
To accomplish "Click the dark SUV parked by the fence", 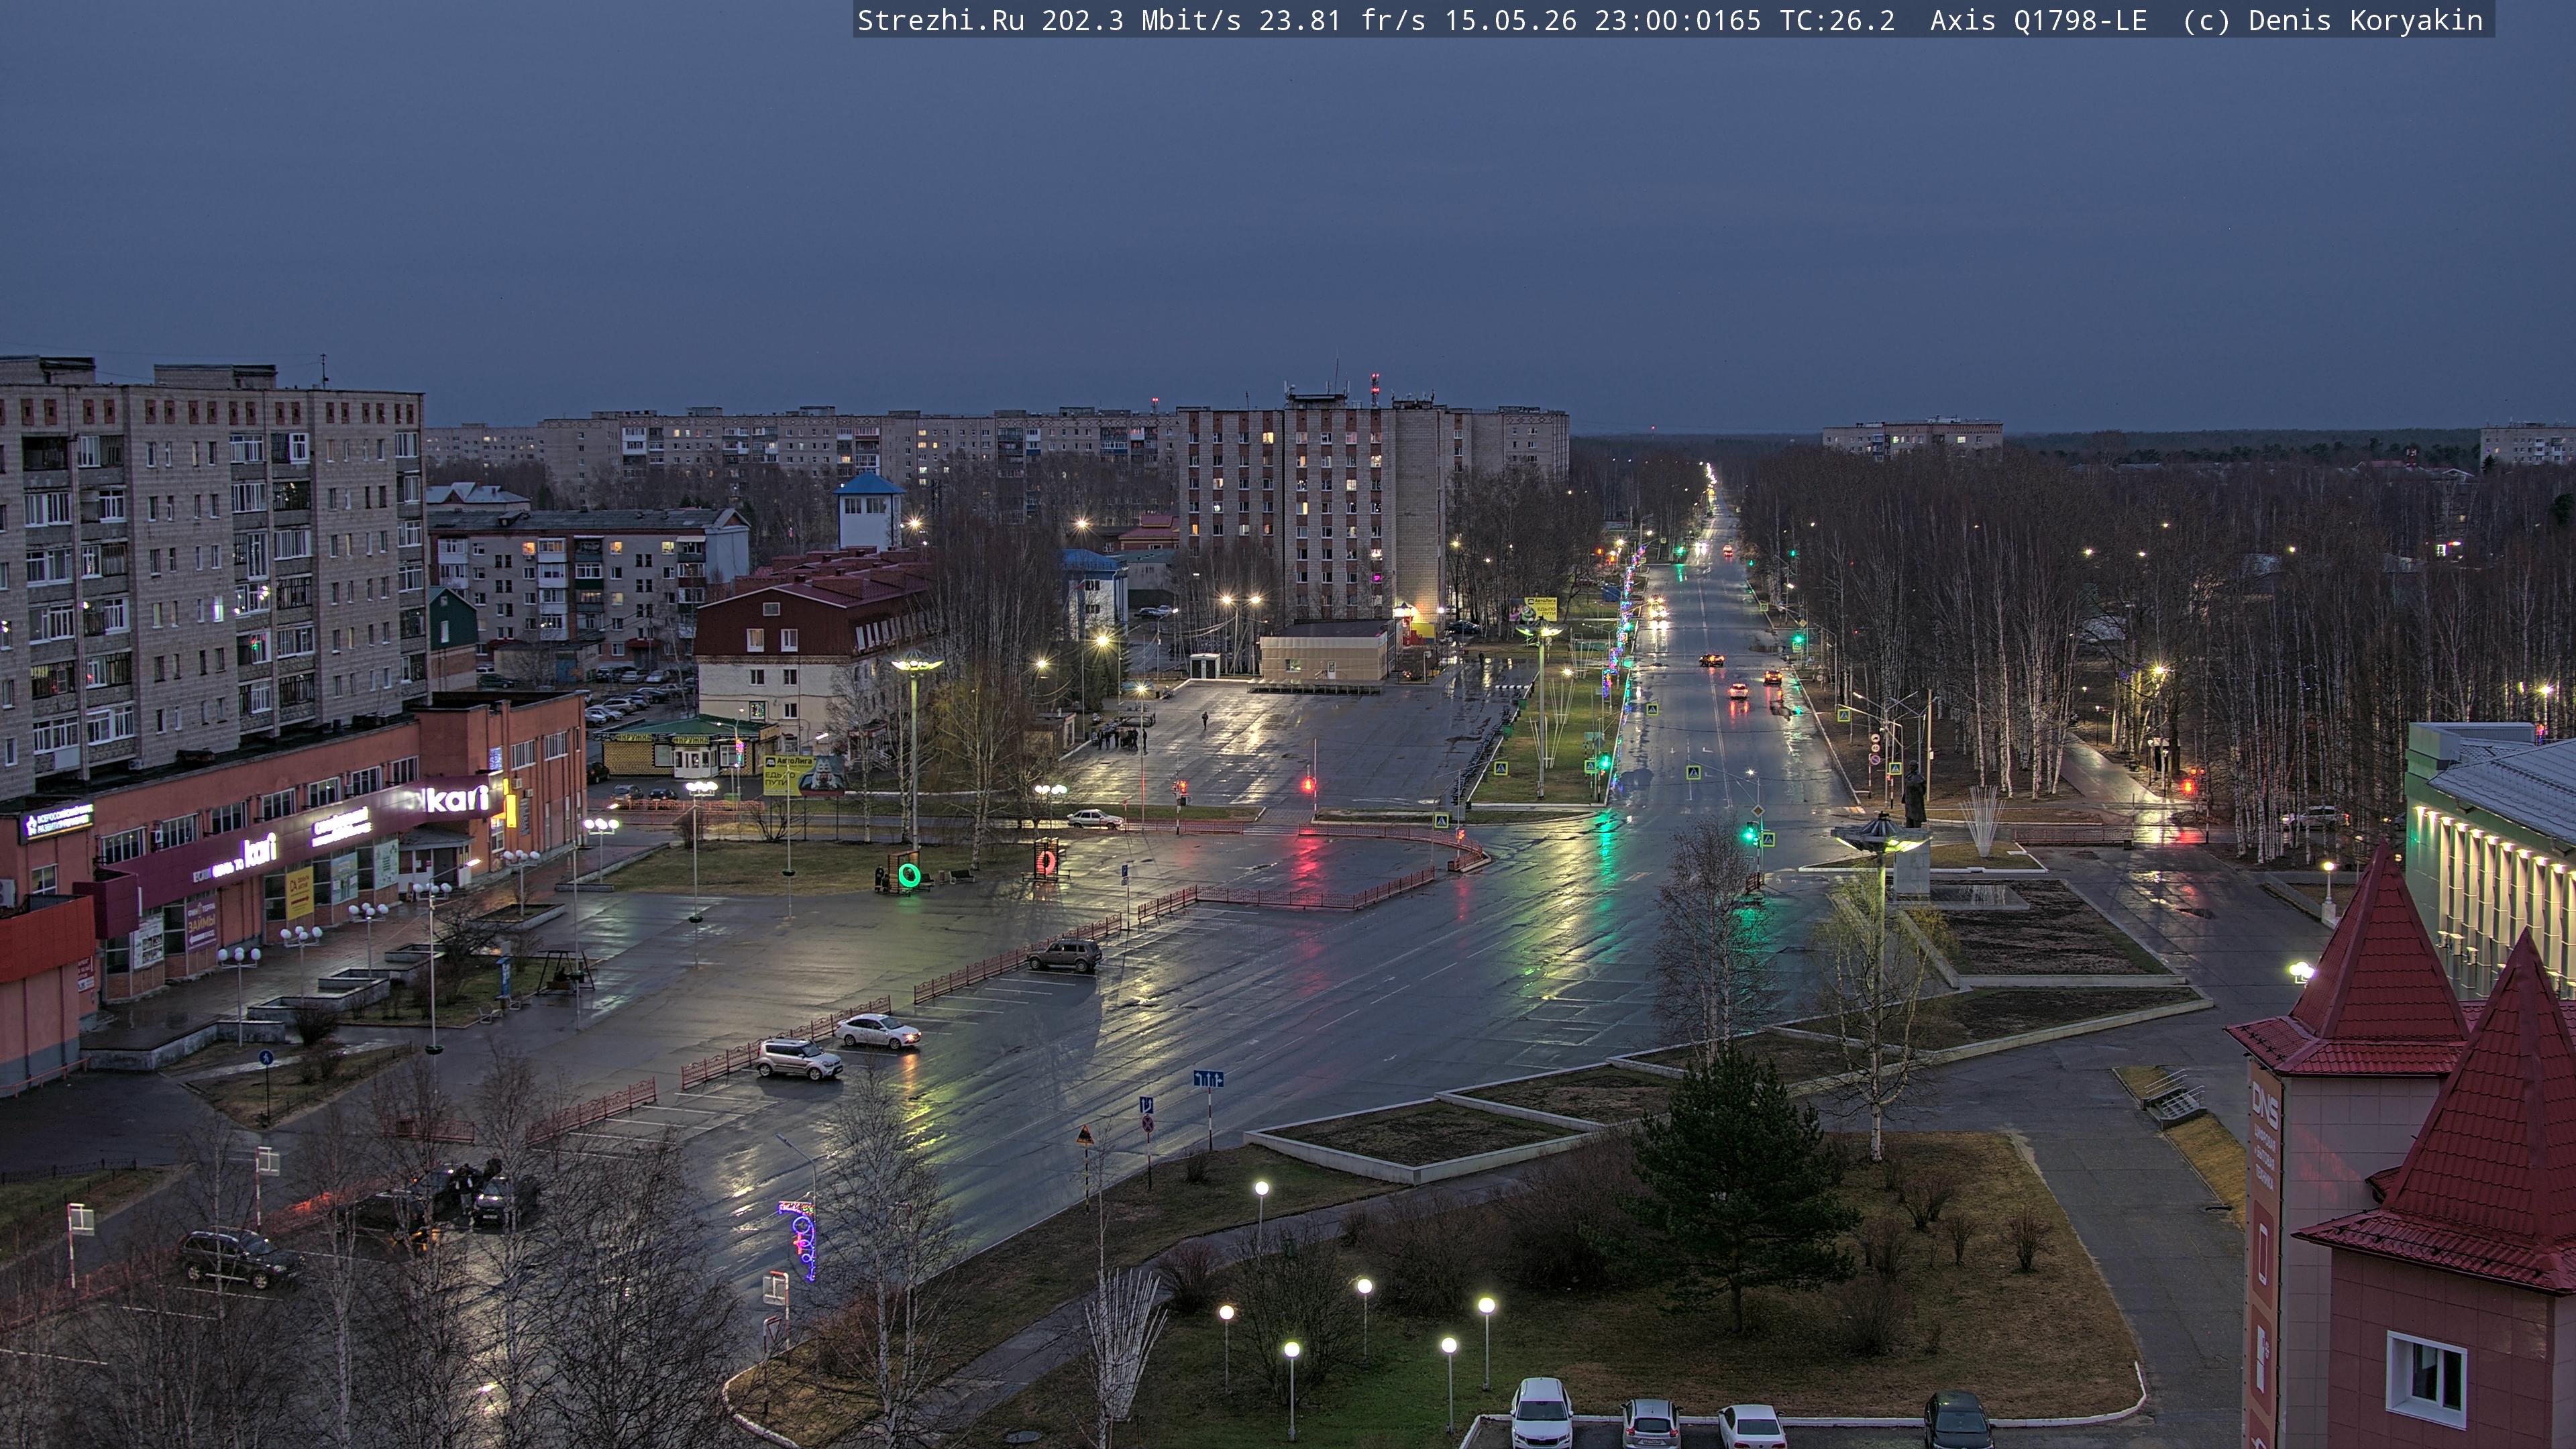I will [x=1064, y=955].
